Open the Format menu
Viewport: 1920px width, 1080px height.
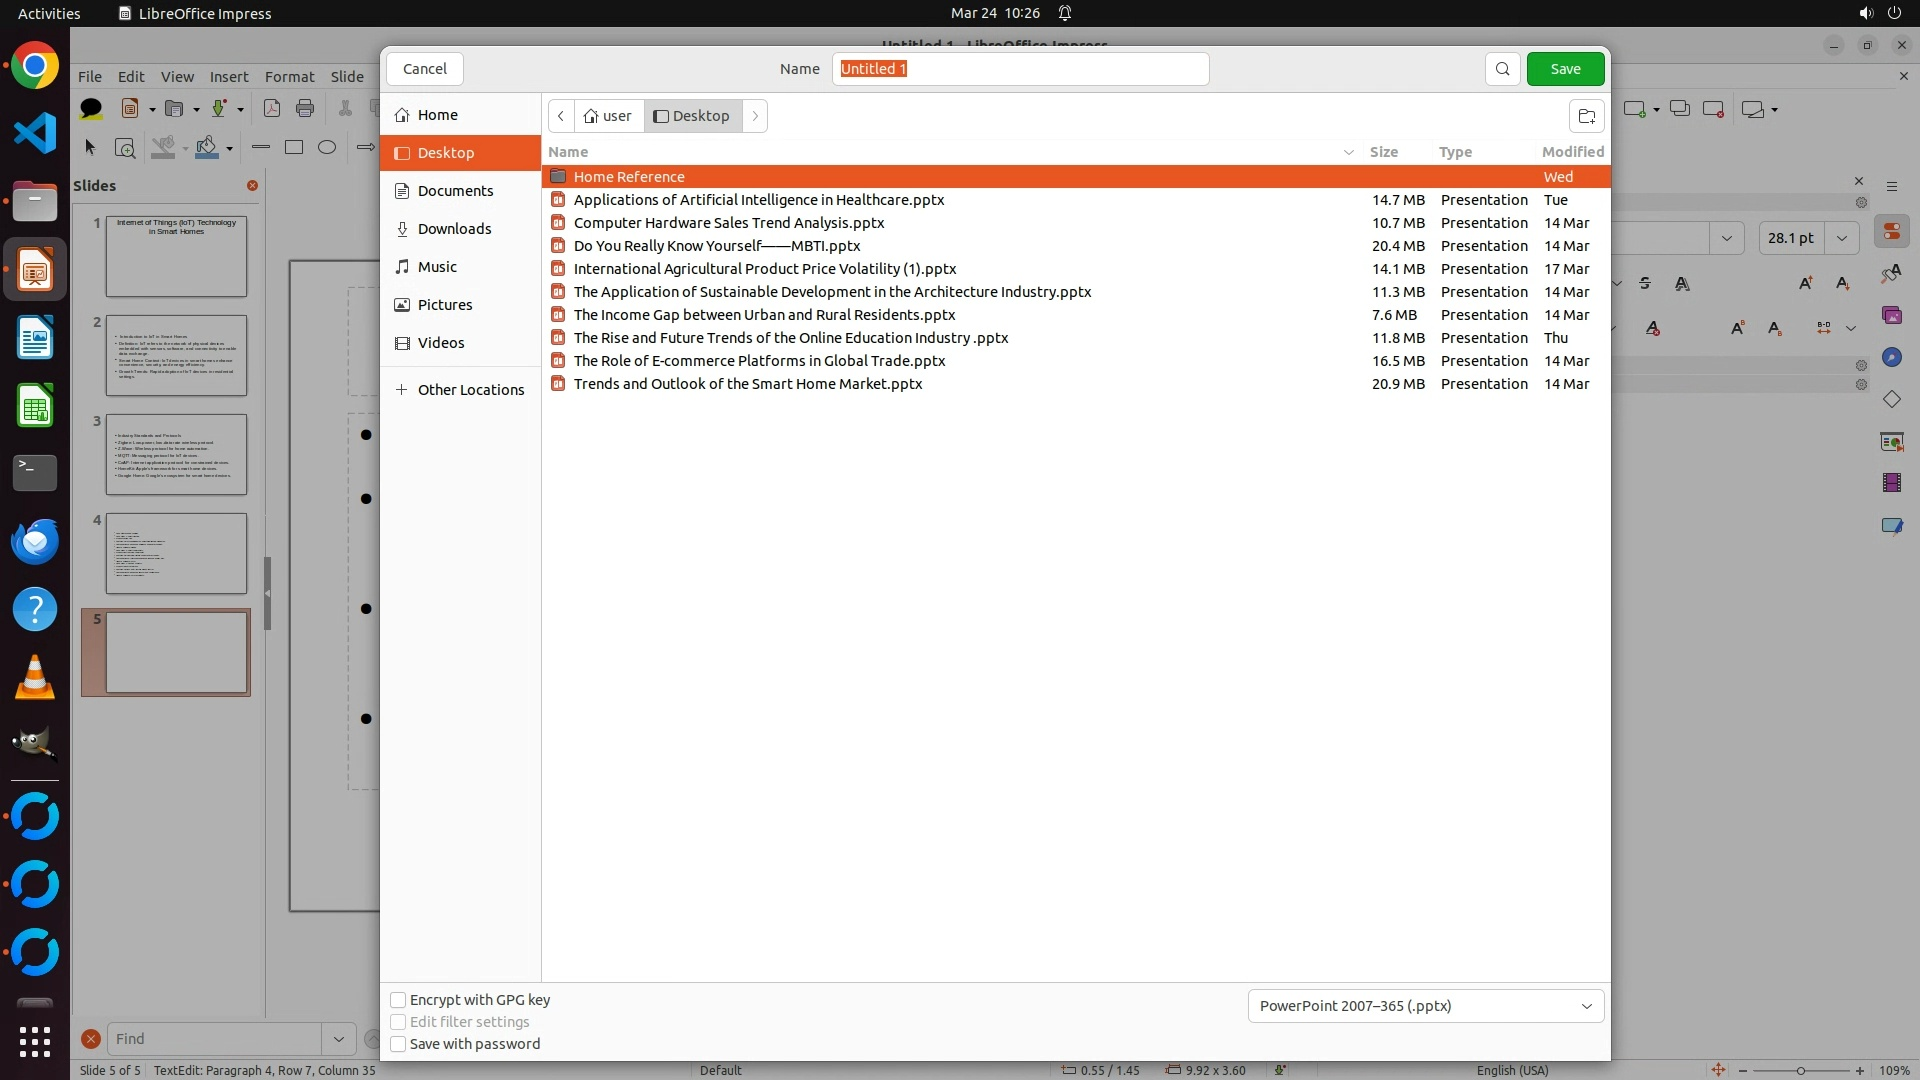(x=289, y=76)
